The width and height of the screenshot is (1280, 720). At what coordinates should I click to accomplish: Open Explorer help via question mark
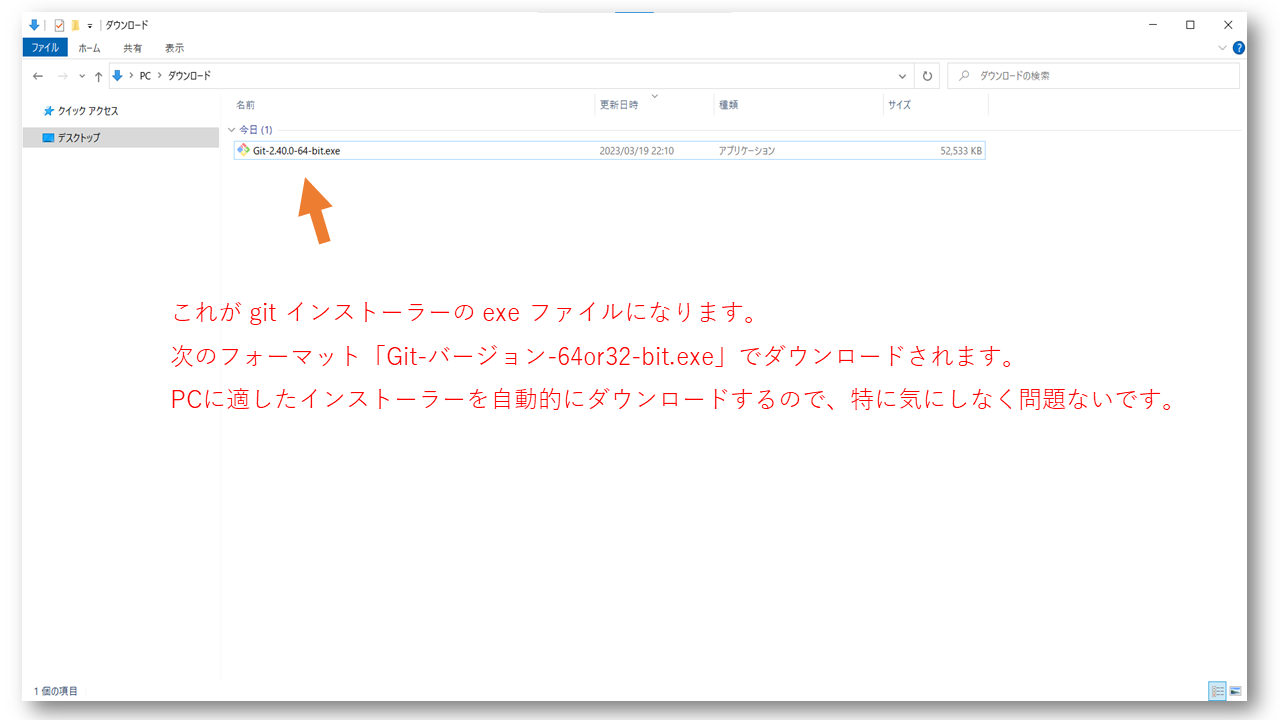[x=1239, y=48]
